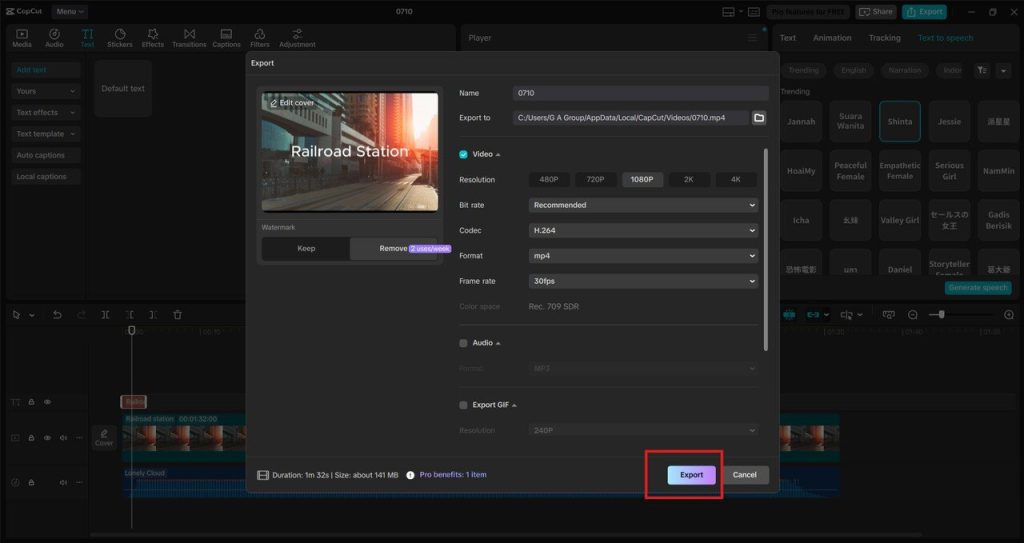This screenshot has width=1024, height=543.
Task: Open the Transitions panel icon
Action: (189, 38)
